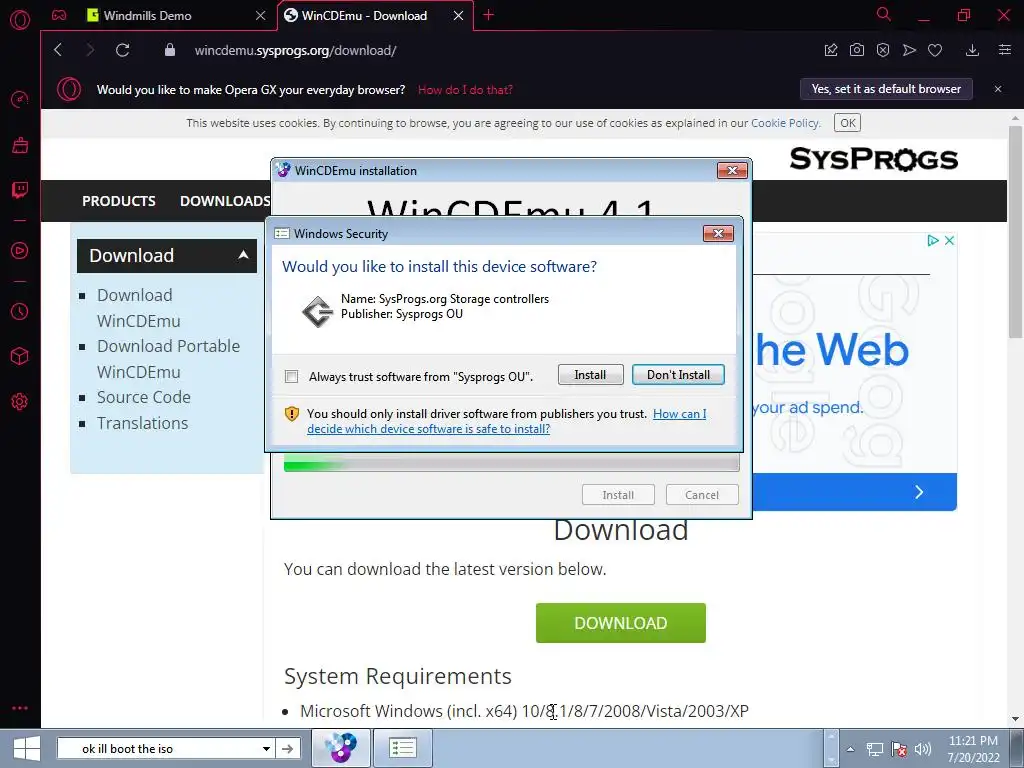
Task: Click green DOWNLOAD button
Action: (620, 623)
